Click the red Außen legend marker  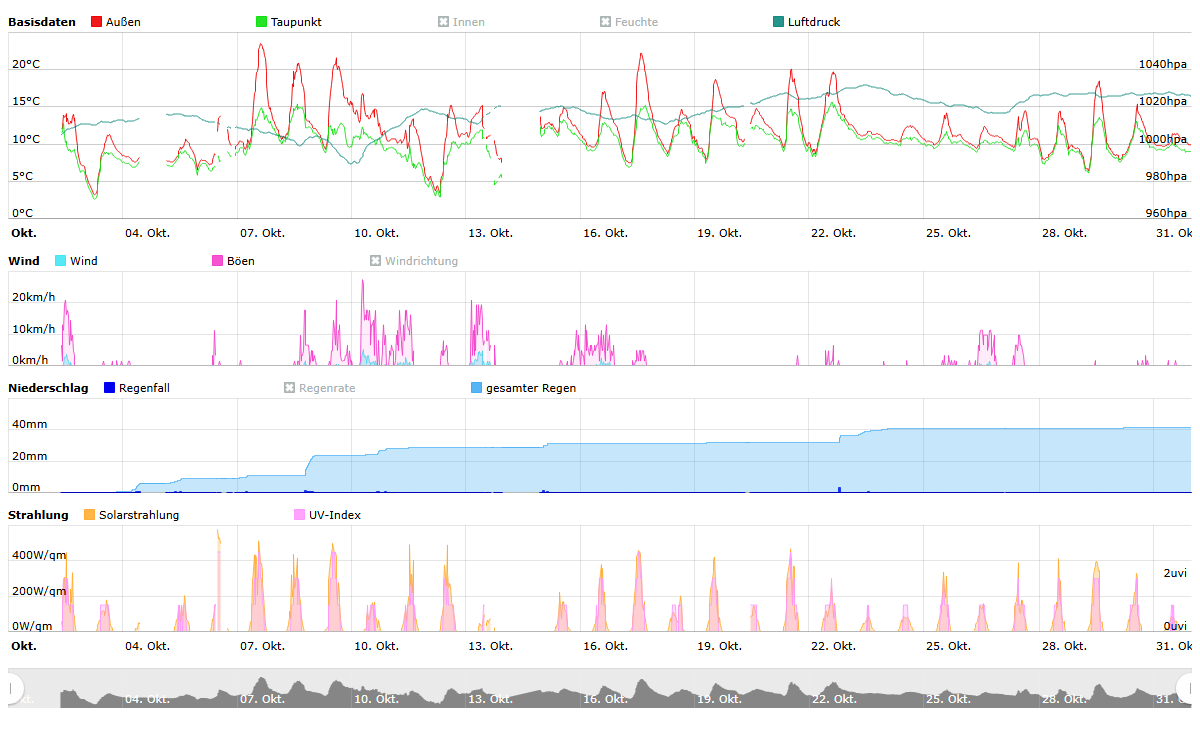pos(96,22)
